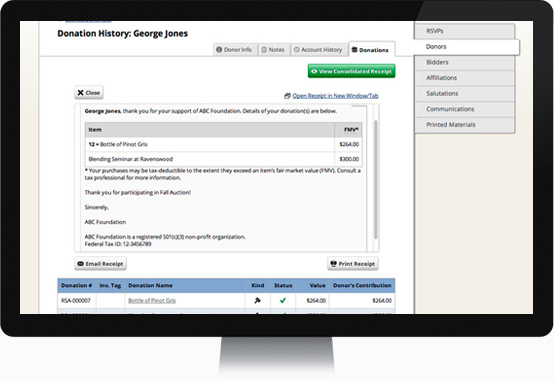The image size is (554, 381).
Task: Click the envelope icon on Email Receipt
Action: pyautogui.click(x=80, y=264)
